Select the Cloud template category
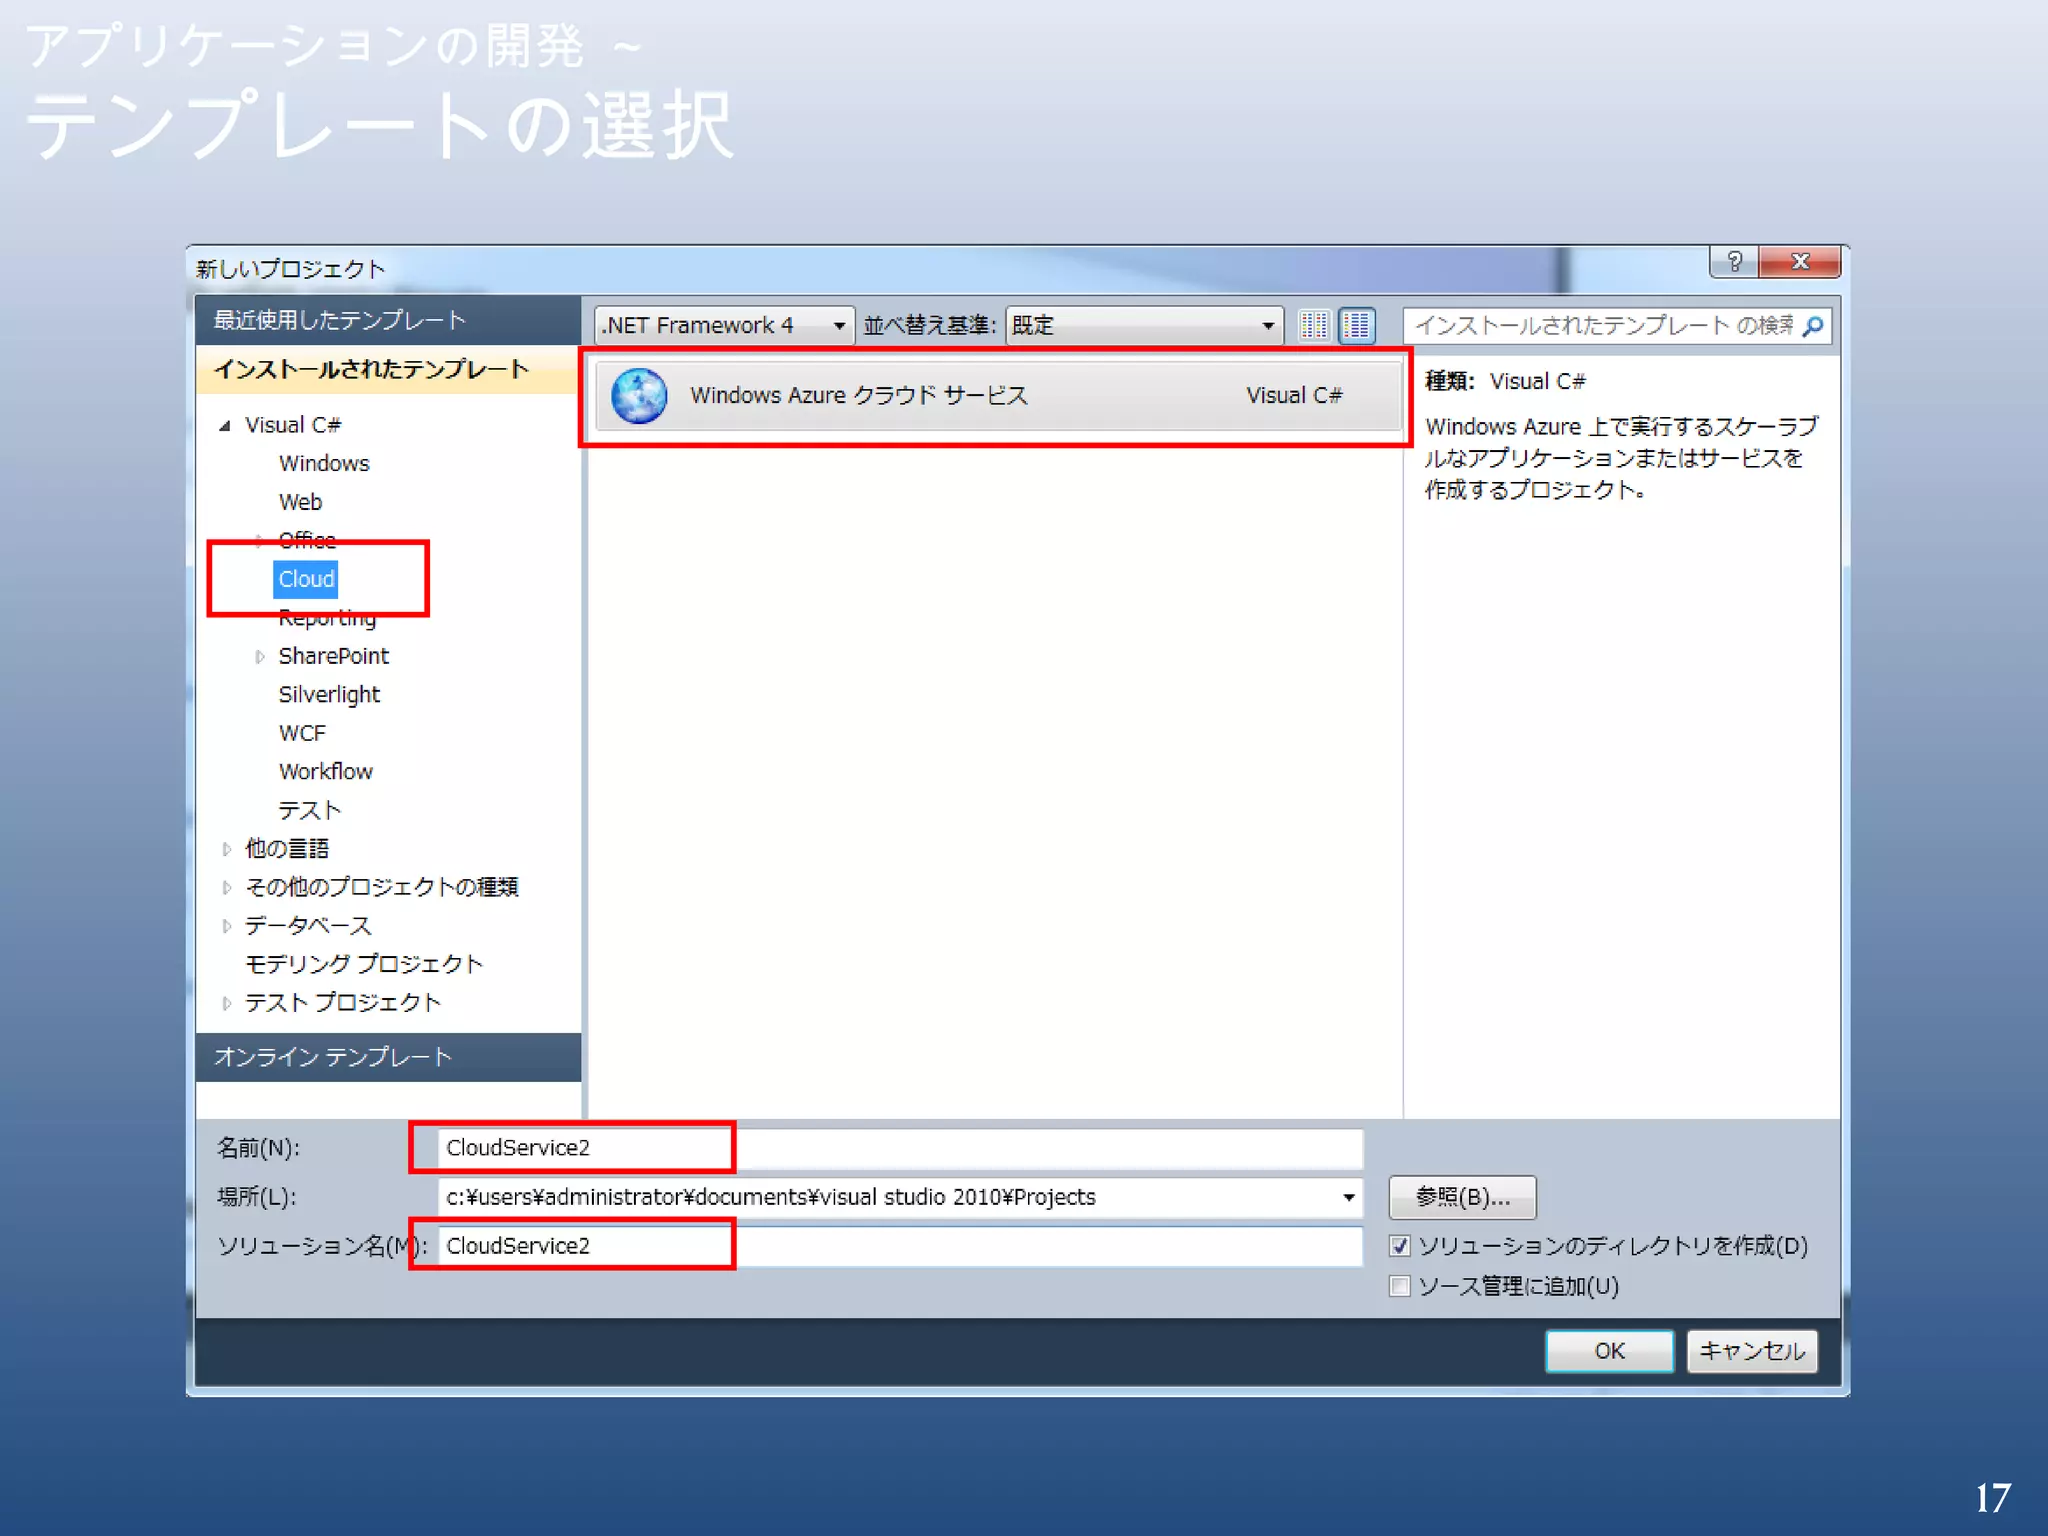2048x1536 pixels. pos(306,579)
